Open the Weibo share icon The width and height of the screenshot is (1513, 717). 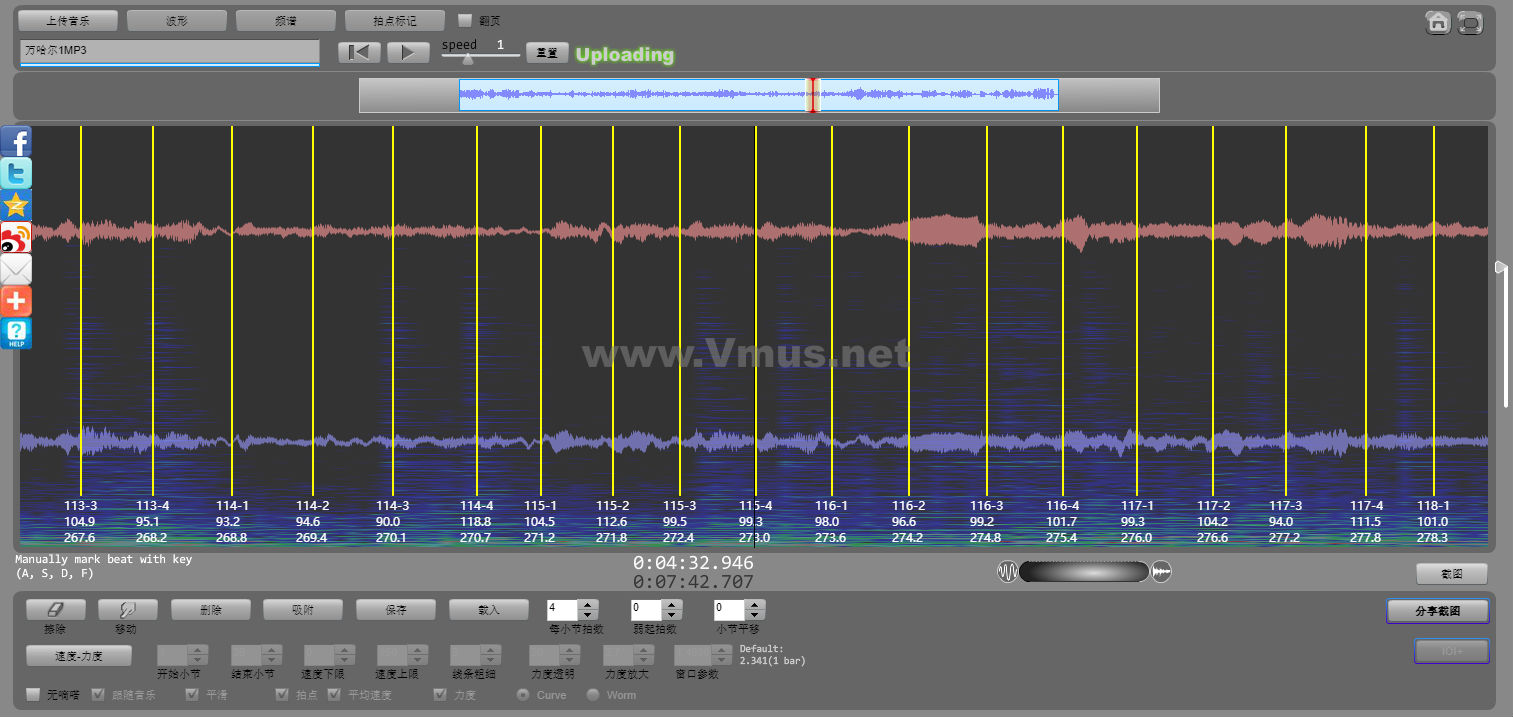(x=16, y=237)
